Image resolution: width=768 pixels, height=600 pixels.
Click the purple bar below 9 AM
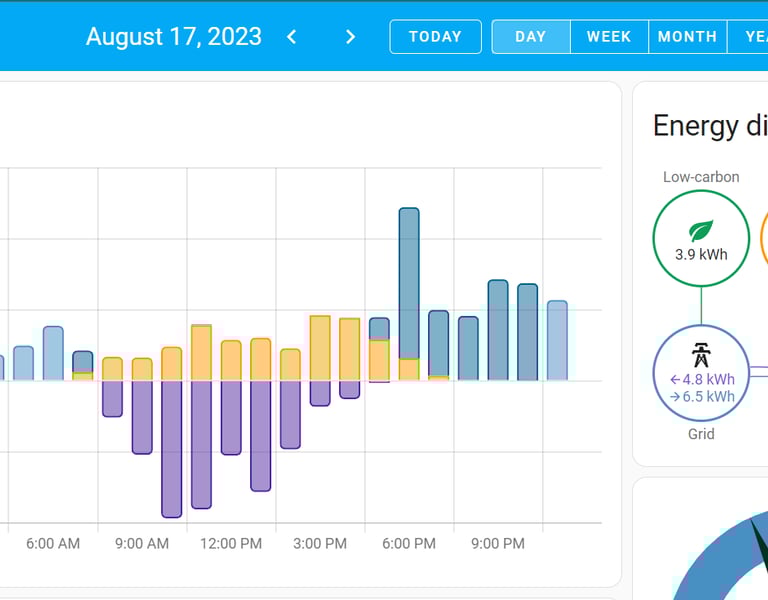(x=142, y=416)
